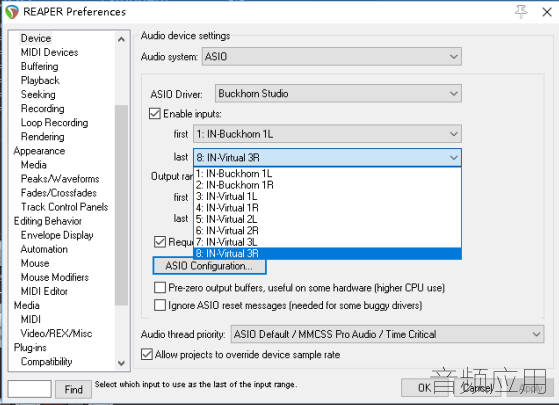Choose 8: IN-Virtual 3R highlighted entry
The height and width of the screenshot is (405, 559).
pyautogui.click(x=327, y=253)
